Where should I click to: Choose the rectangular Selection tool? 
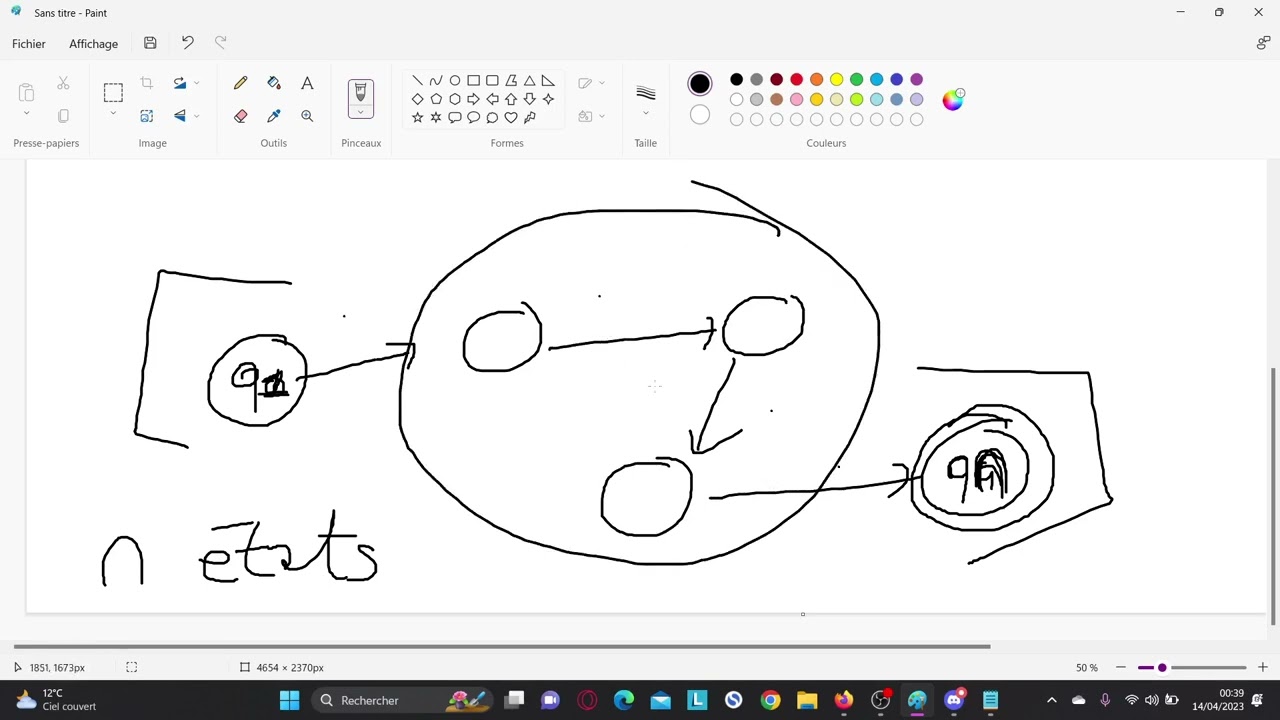[x=113, y=93]
